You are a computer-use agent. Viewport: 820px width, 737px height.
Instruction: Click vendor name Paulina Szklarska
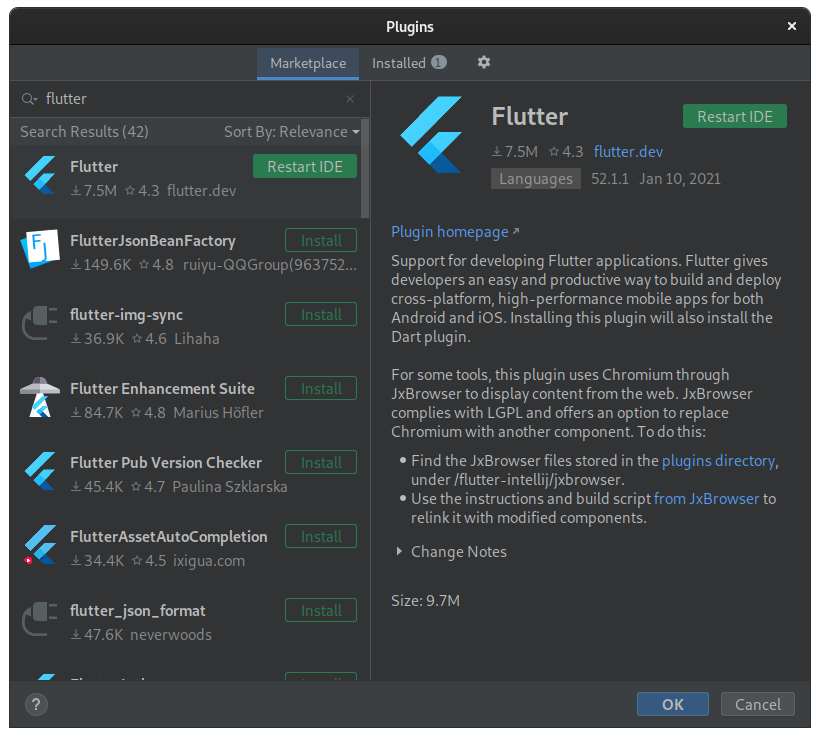coord(230,487)
